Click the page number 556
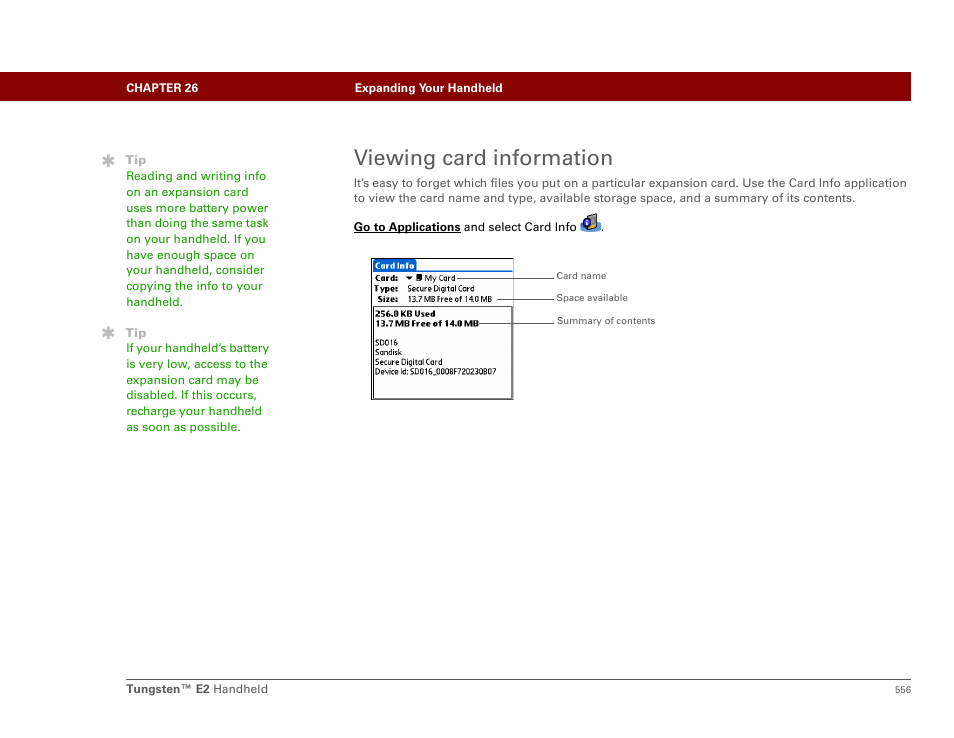Image resolution: width=954 pixels, height=738 pixels. (x=902, y=690)
